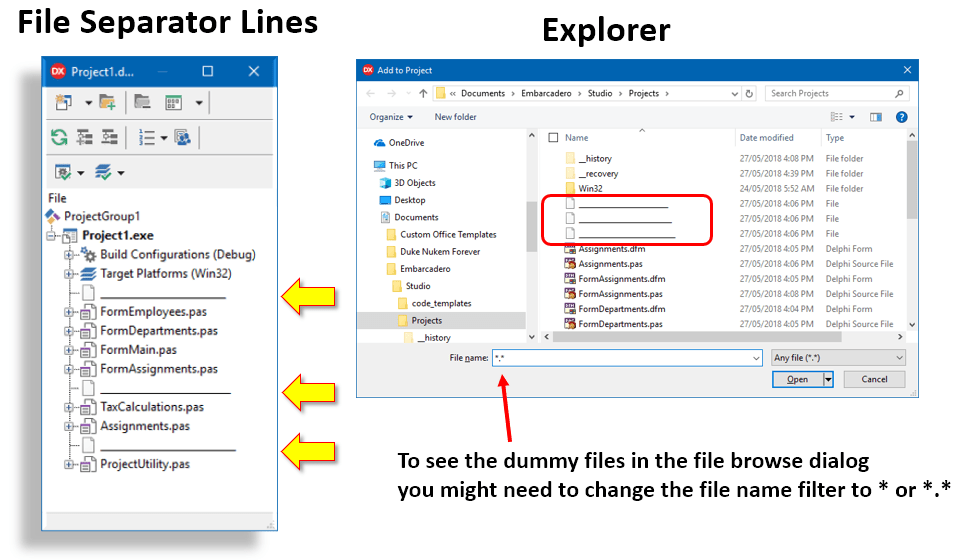Click the Target Platforms stack icon
This screenshot has width=968, height=560.
coord(89,274)
